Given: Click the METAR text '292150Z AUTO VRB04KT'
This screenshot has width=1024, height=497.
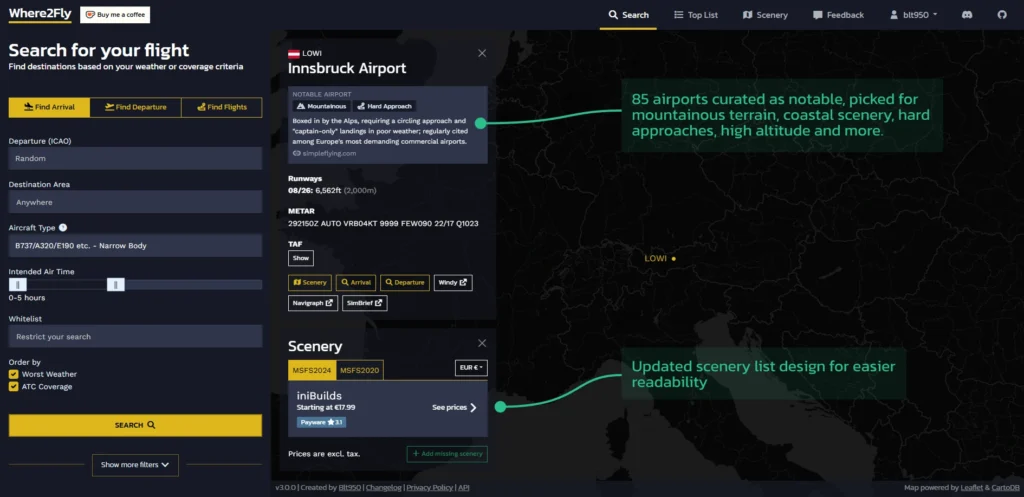Looking at the screenshot, I should (332, 223).
